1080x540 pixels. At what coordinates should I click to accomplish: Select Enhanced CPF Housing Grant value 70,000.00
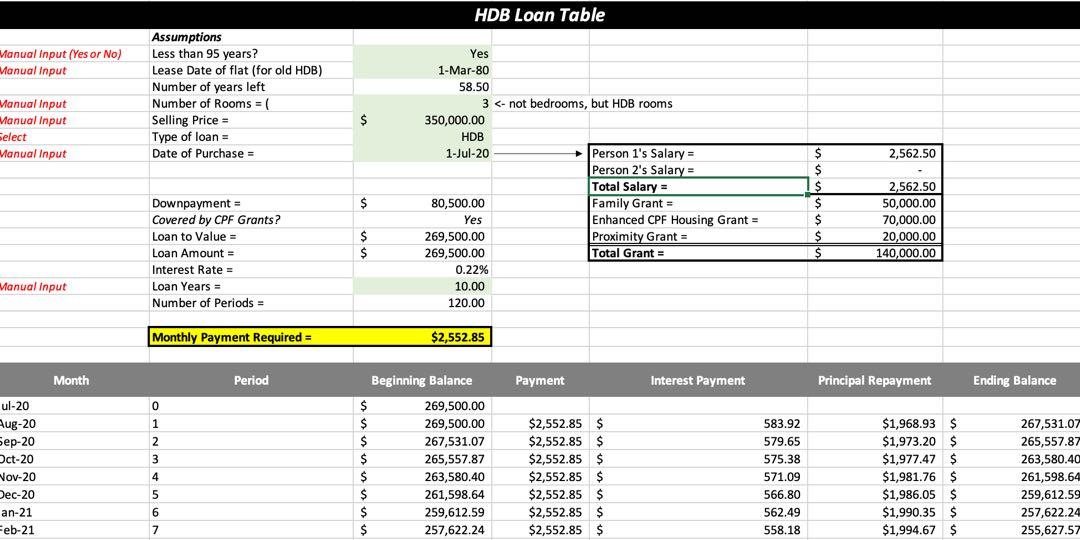pos(875,220)
